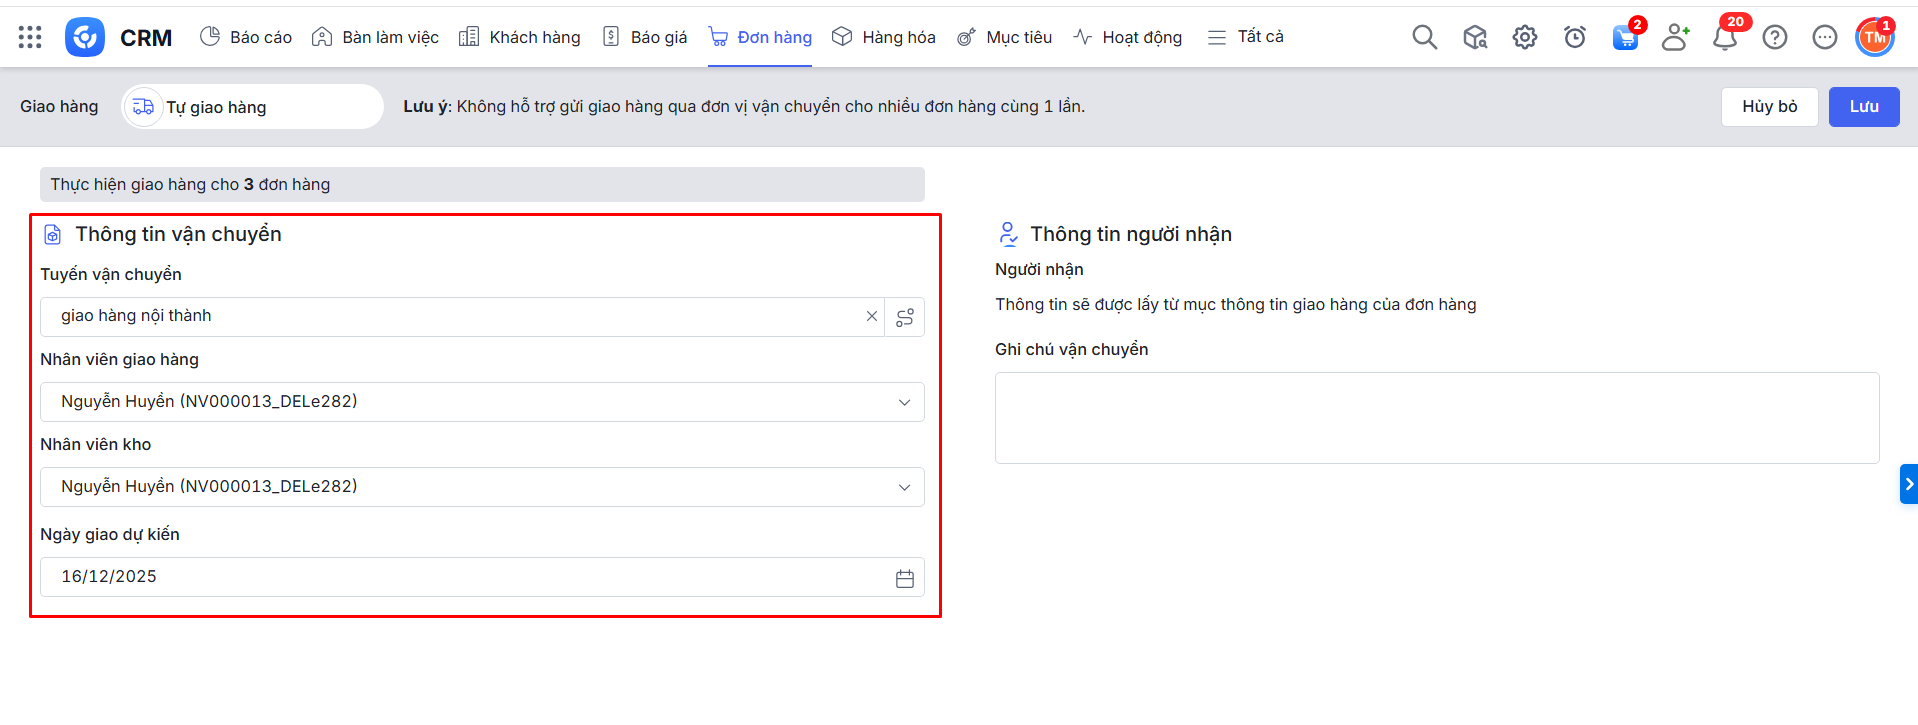Open the calendar picker for Ngày giao dự kiến
1918x725 pixels.
tap(905, 578)
